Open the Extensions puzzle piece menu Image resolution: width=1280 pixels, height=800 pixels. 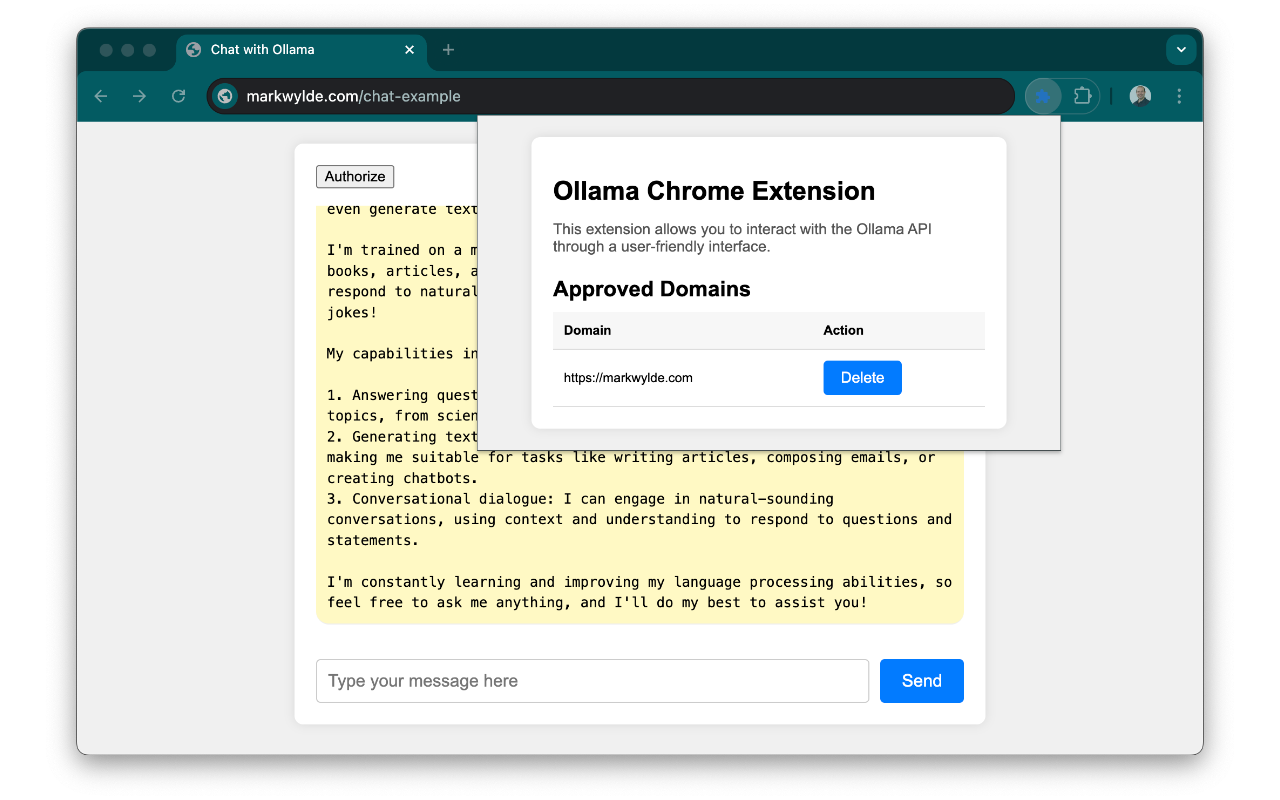click(x=1082, y=96)
